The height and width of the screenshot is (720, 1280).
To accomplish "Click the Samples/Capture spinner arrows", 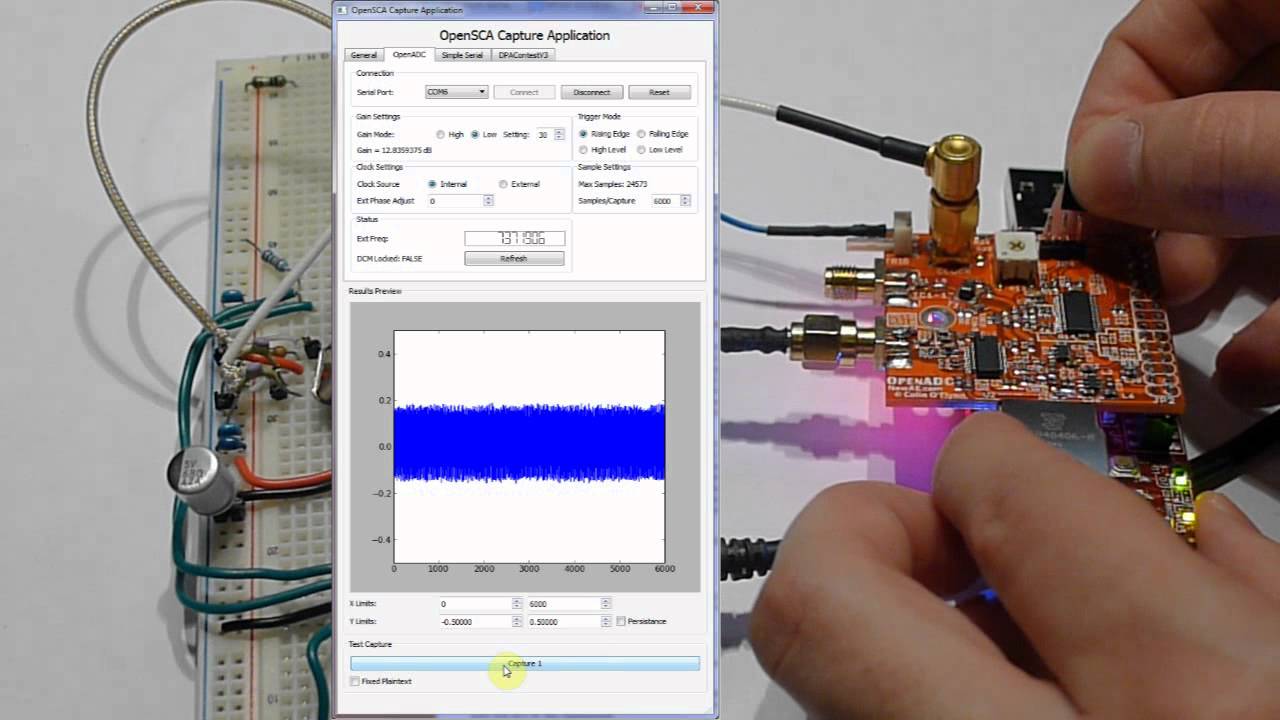I will (x=686, y=201).
